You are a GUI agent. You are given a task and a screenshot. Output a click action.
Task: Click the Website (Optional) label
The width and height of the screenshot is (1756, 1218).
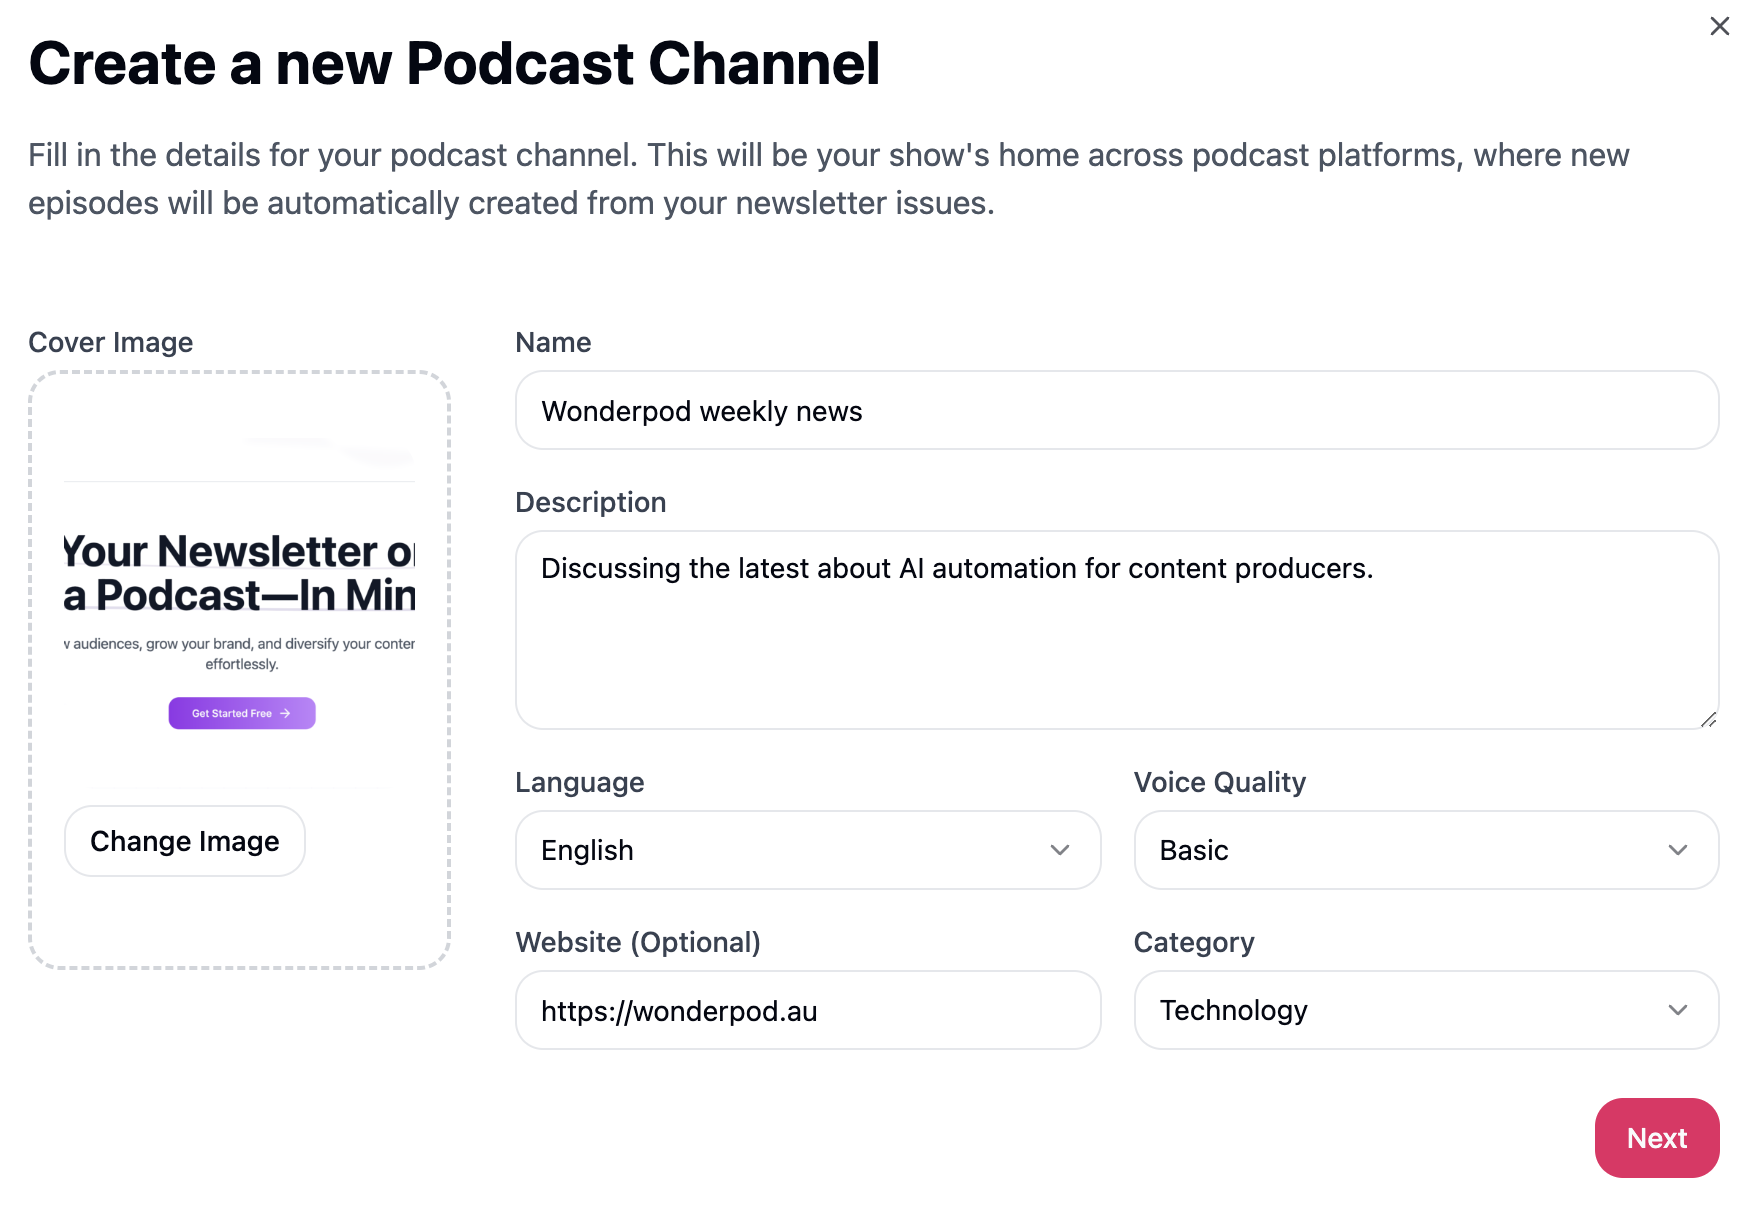coord(638,942)
